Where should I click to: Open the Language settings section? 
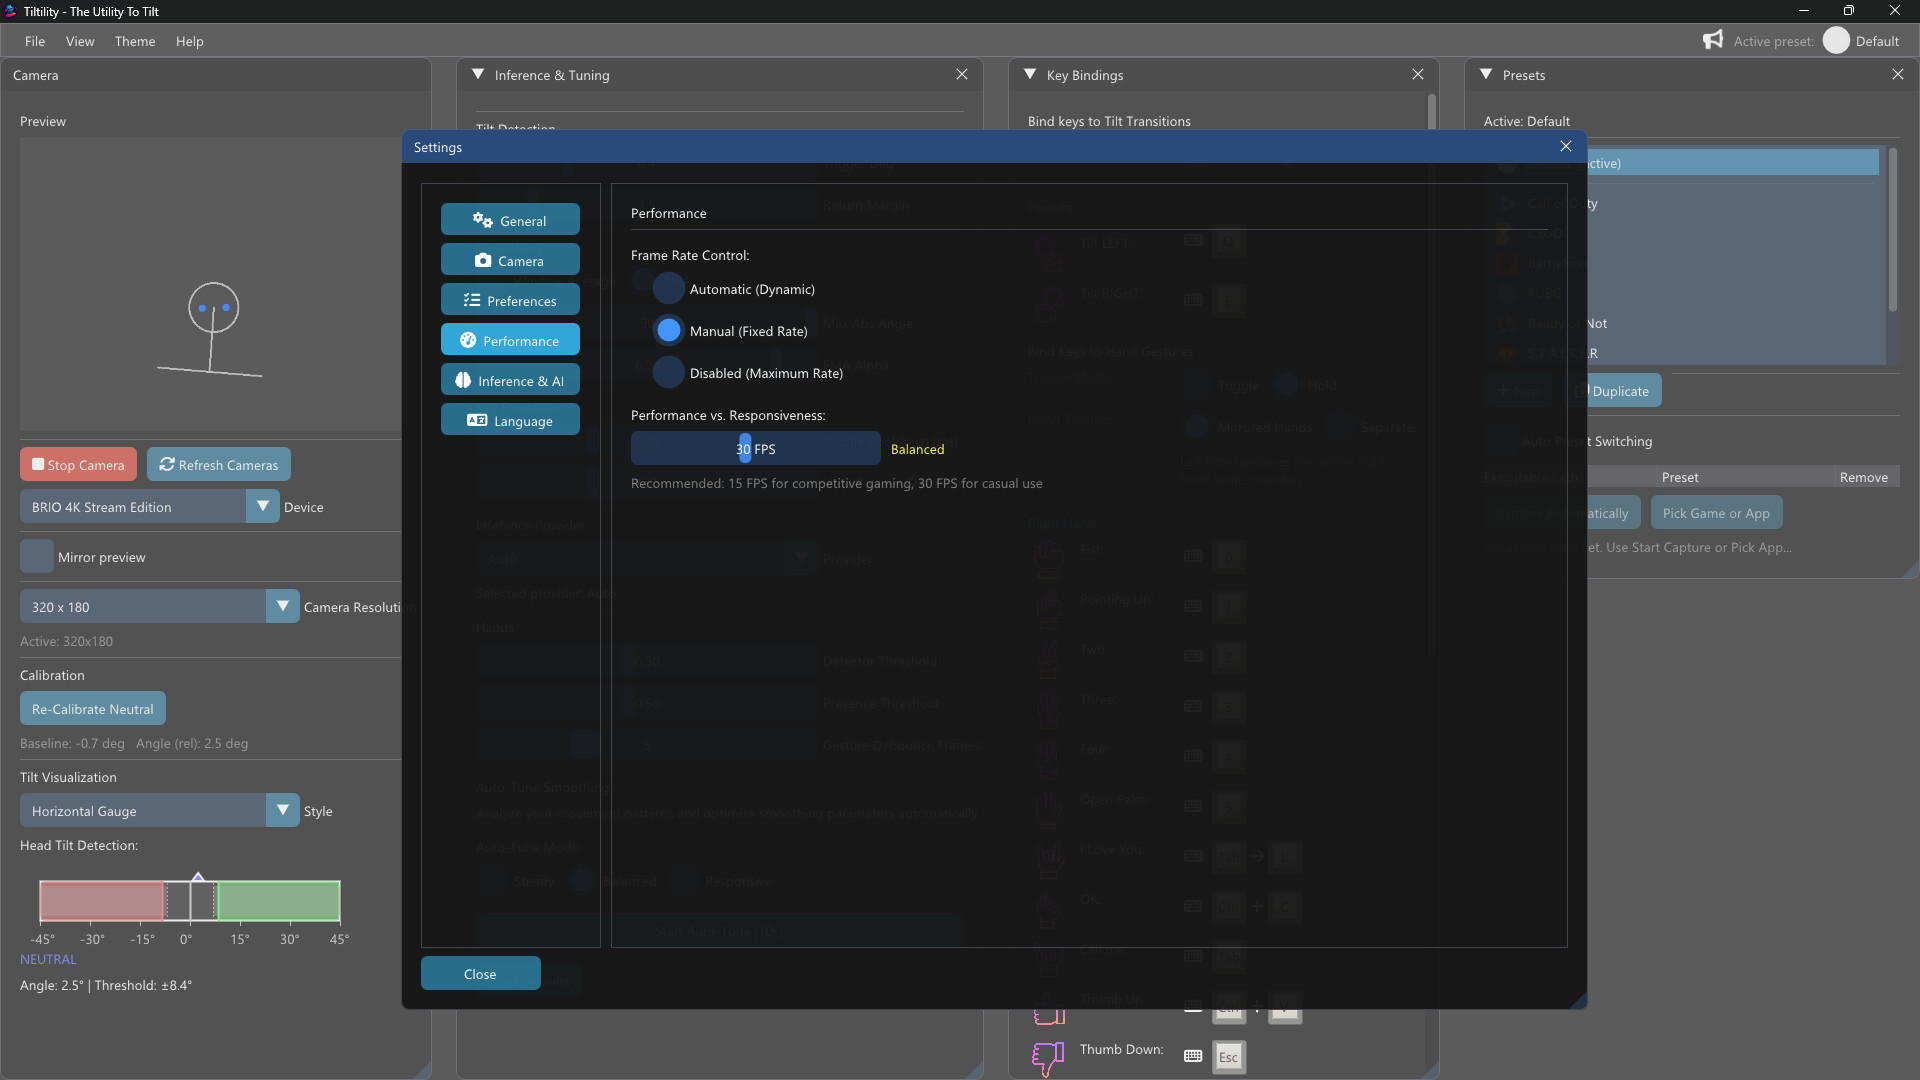pos(510,419)
